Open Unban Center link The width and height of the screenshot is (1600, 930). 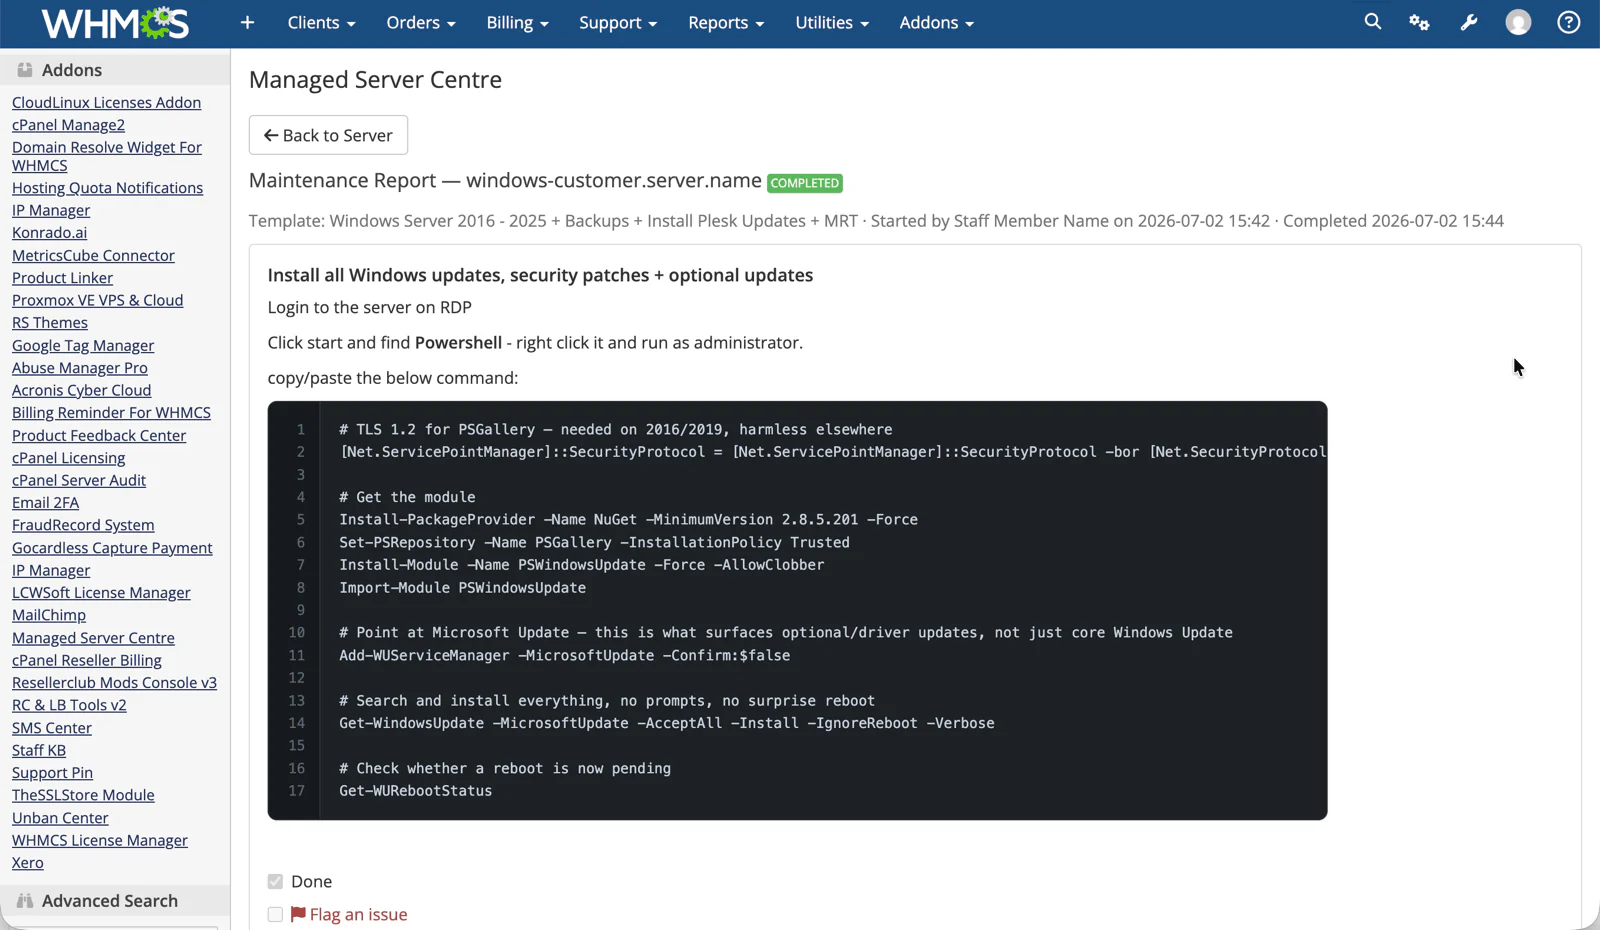pos(60,818)
